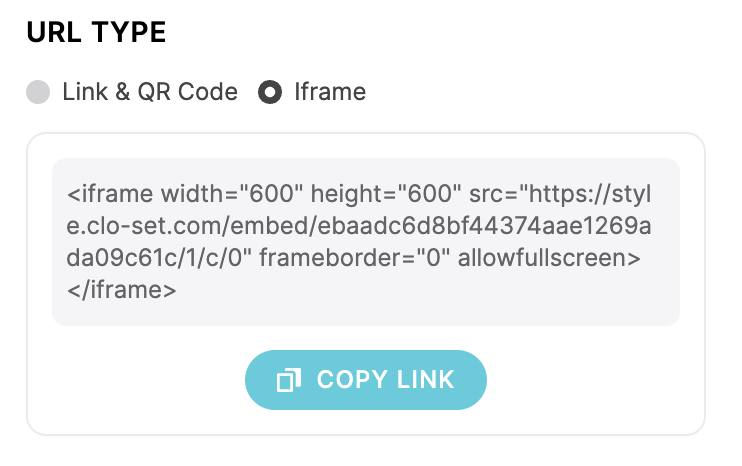Click the opening <iframe tag text
Viewport: 742px width, 466px height.
(110, 194)
